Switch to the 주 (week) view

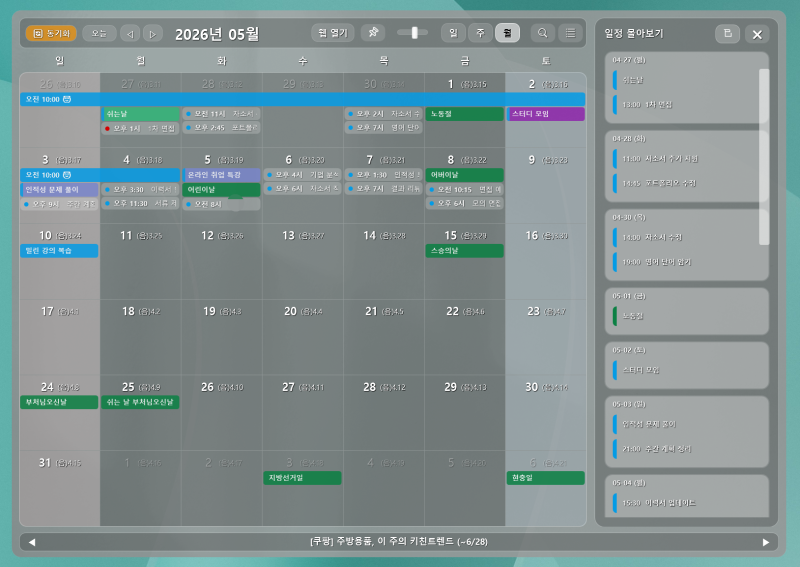coord(480,33)
